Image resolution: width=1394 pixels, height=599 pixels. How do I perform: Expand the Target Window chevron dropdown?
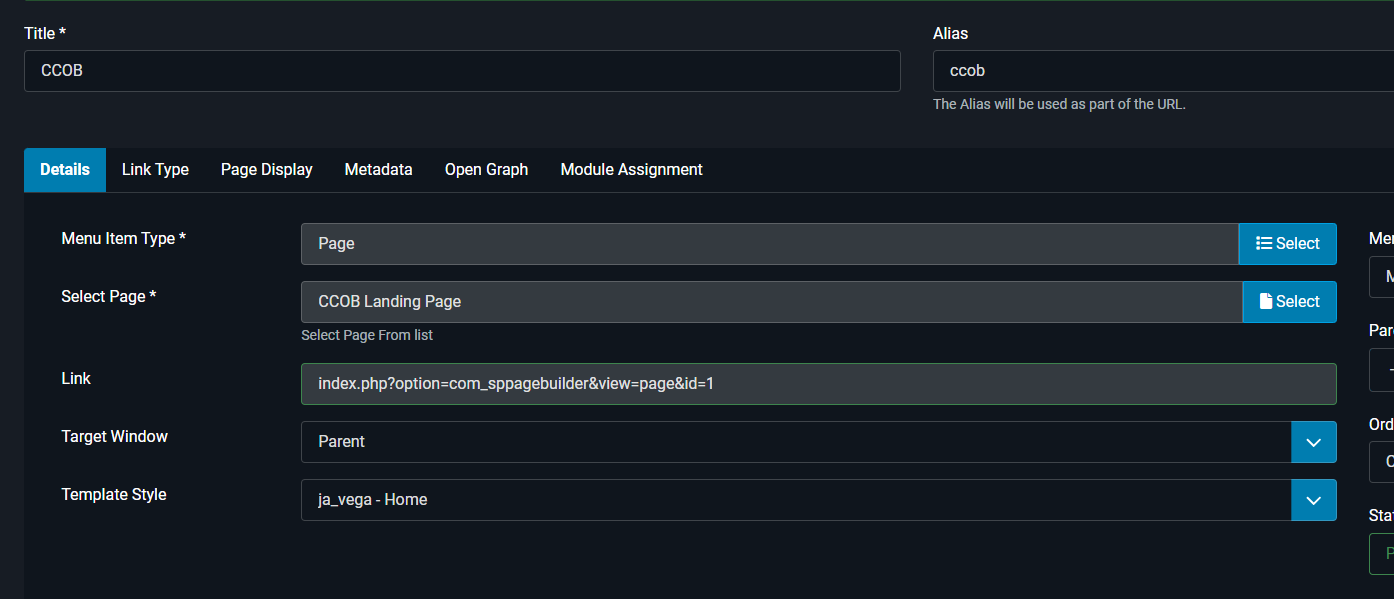[x=1313, y=442]
